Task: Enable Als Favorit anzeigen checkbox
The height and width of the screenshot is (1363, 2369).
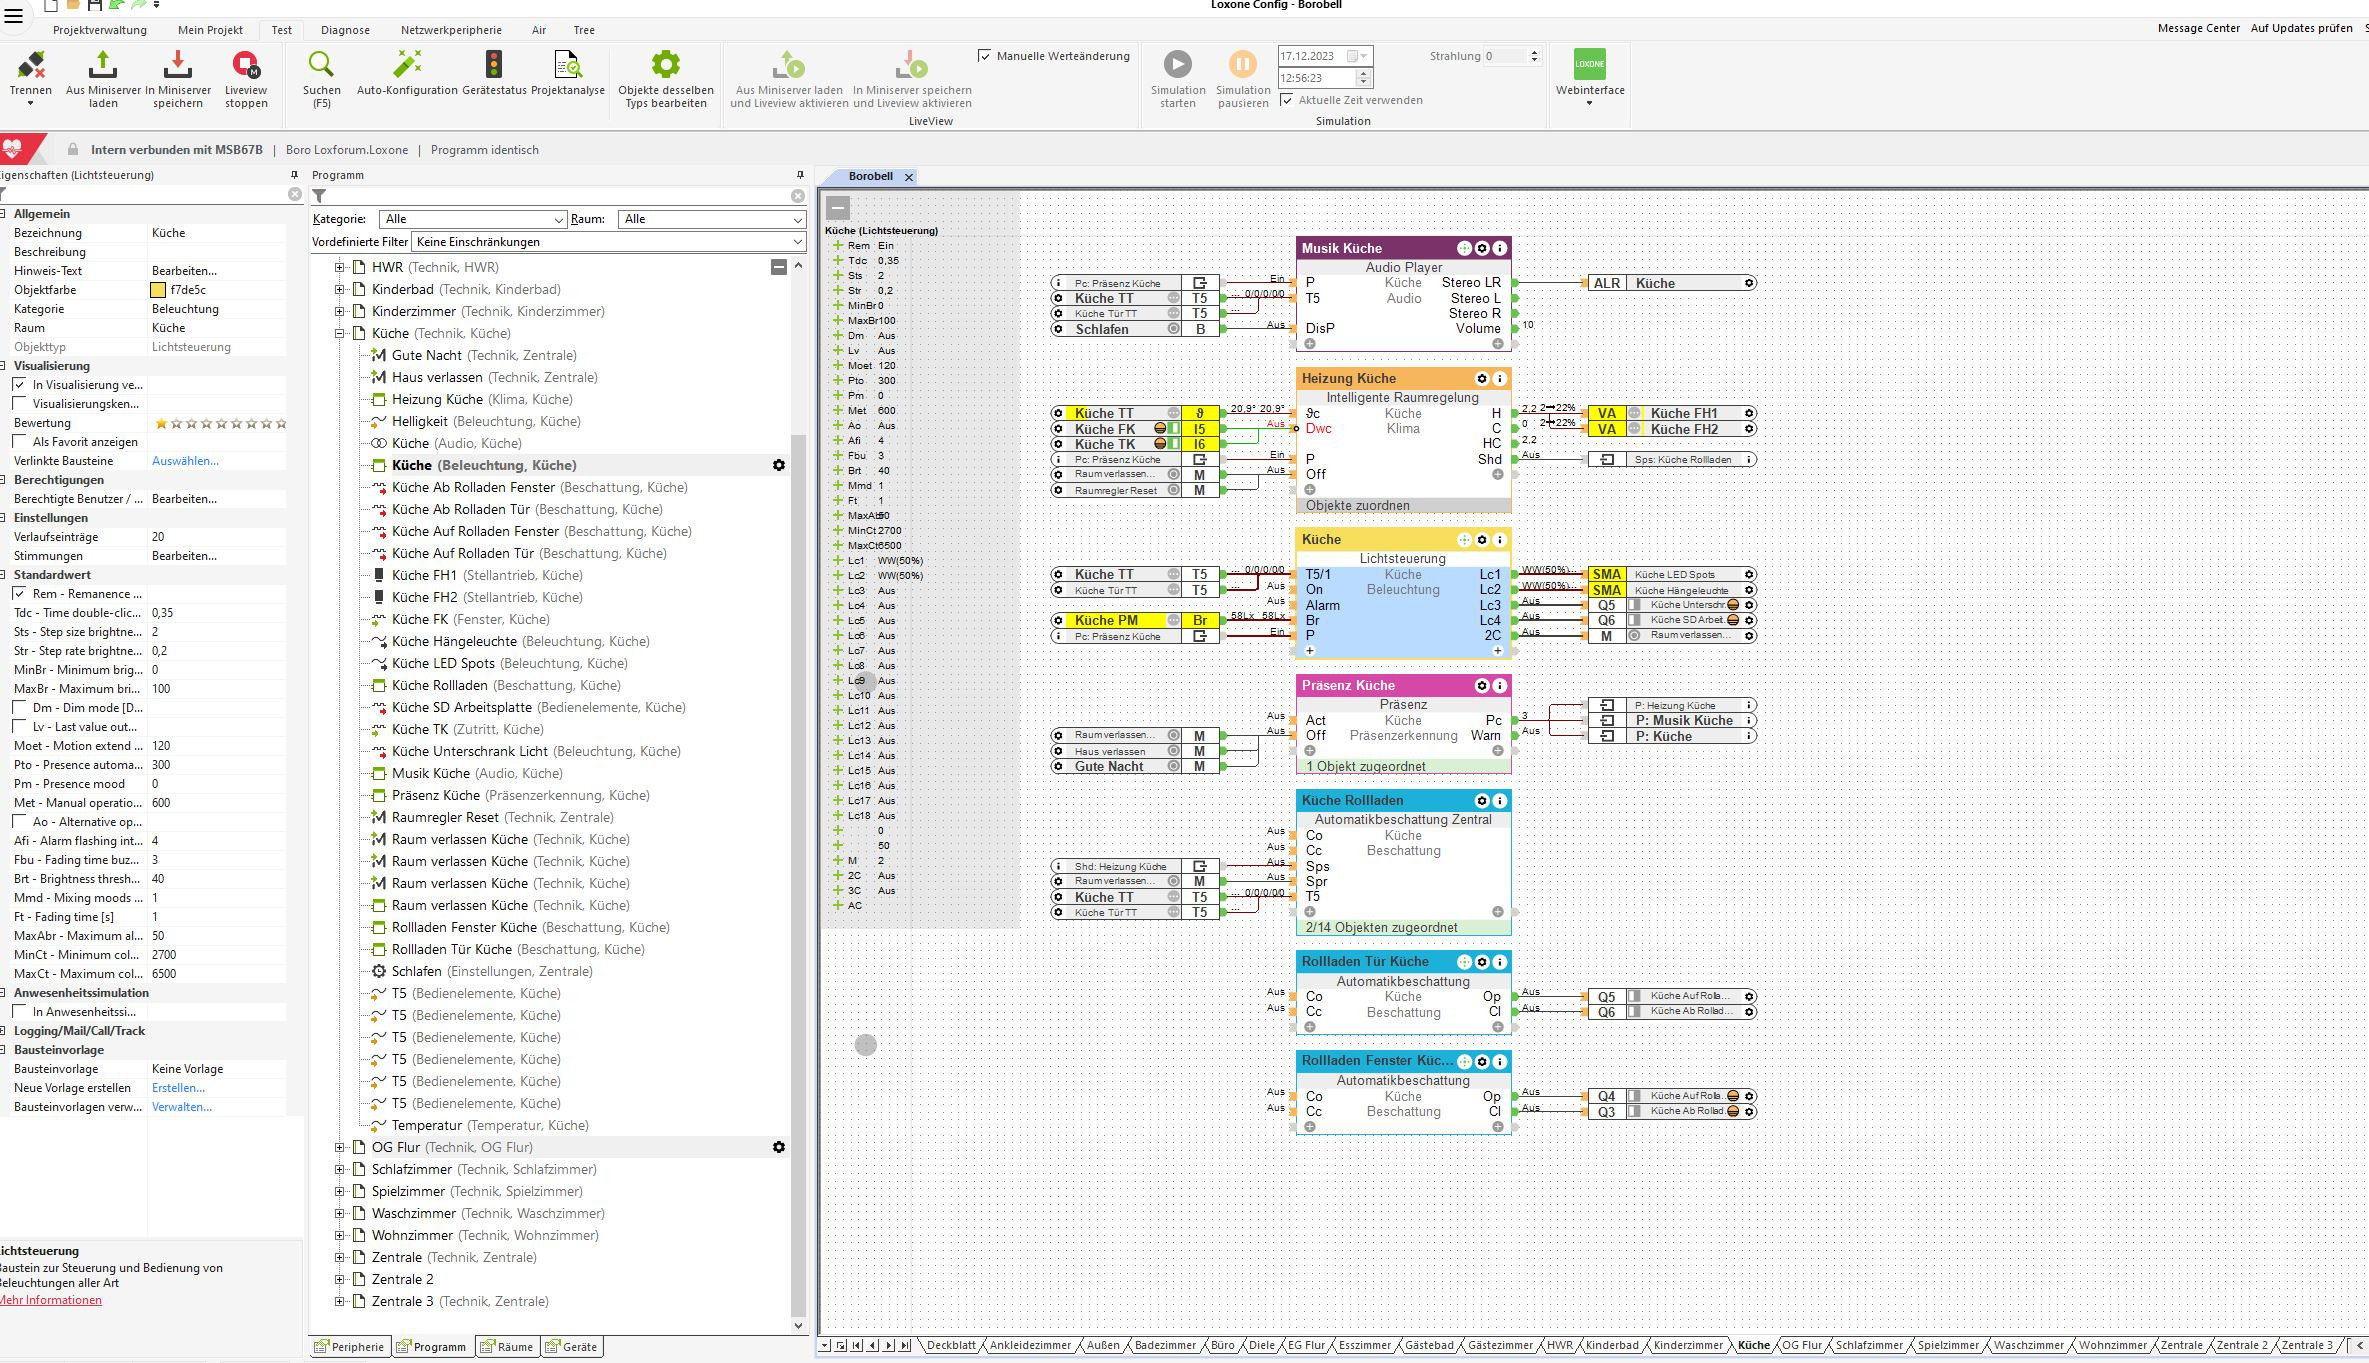Action: point(20,442)
